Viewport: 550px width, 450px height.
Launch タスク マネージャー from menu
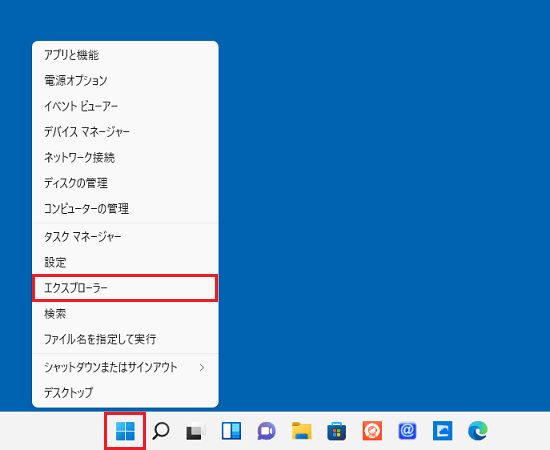(125, 237)
